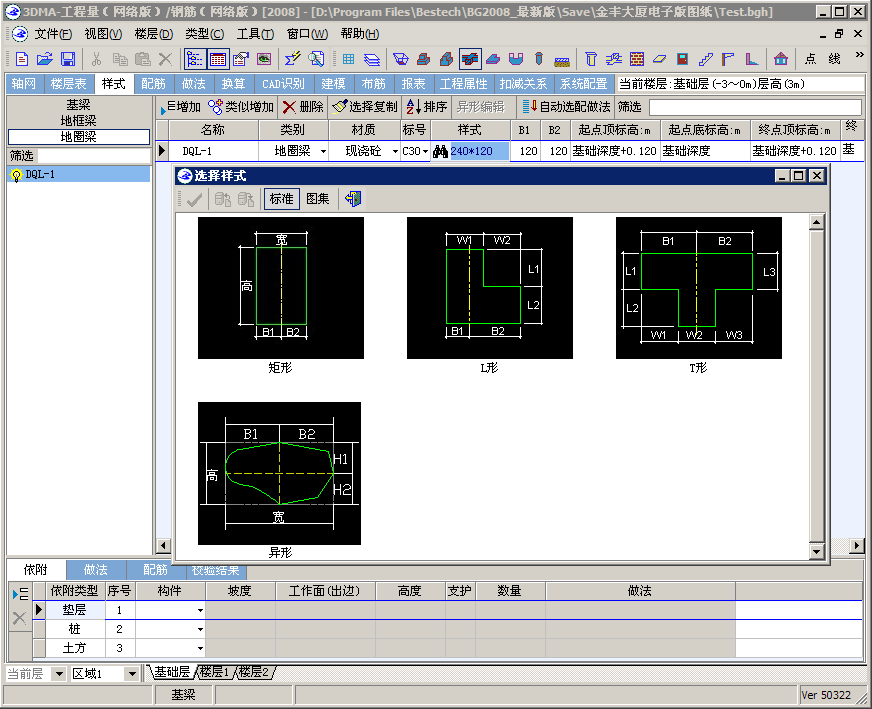Open the 区域1 dropdown
The width and height of the screenshot is (872, 709).
click(132, 674)
